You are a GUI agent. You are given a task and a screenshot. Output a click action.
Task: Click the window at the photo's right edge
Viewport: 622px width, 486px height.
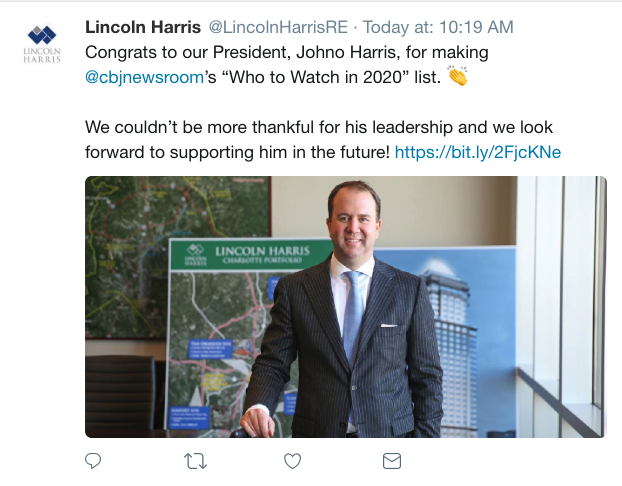[570, 300]
